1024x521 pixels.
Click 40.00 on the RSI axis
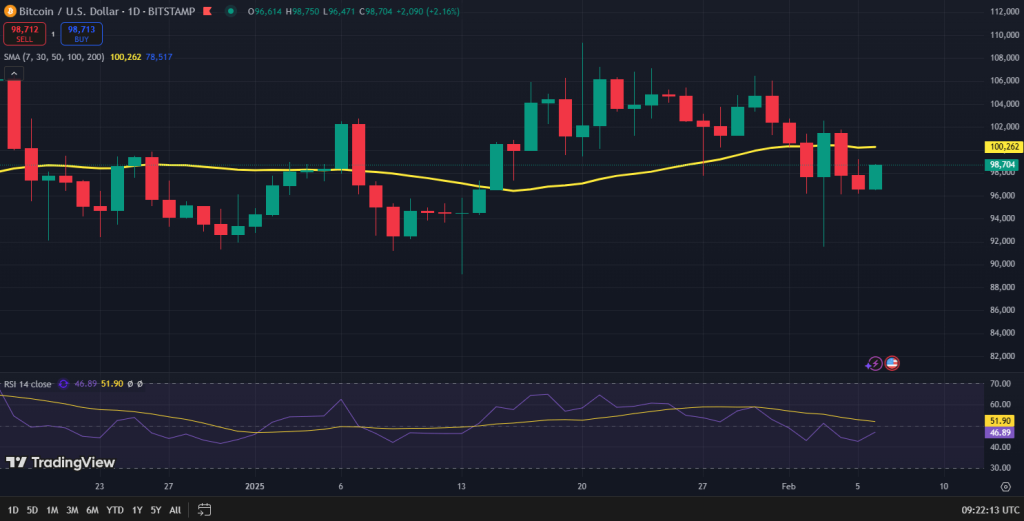[x=1000, y=447]
